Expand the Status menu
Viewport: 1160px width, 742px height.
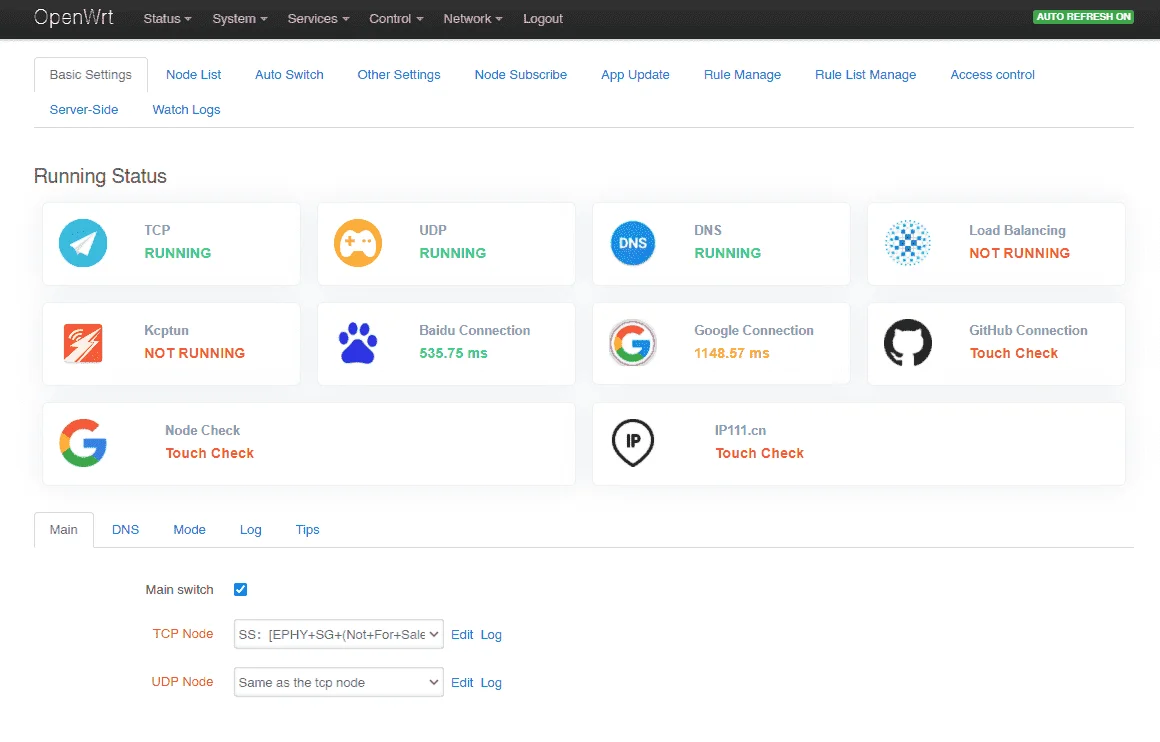167,18
